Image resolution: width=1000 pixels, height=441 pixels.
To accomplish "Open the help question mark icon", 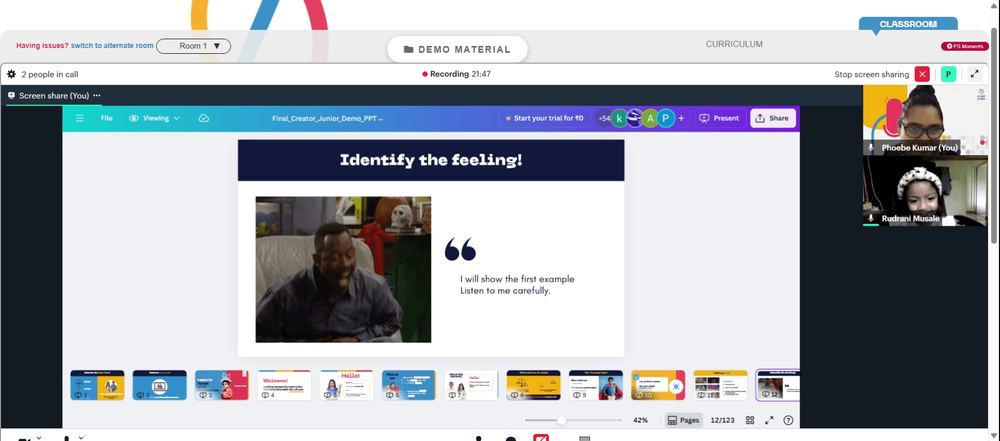I will click(788, 420).
